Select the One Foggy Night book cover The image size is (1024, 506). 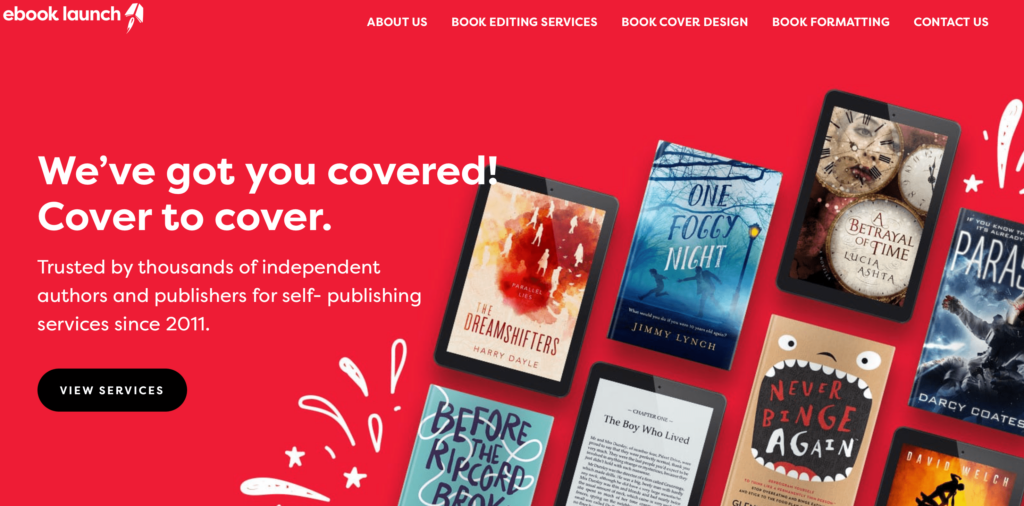(695, 255)
